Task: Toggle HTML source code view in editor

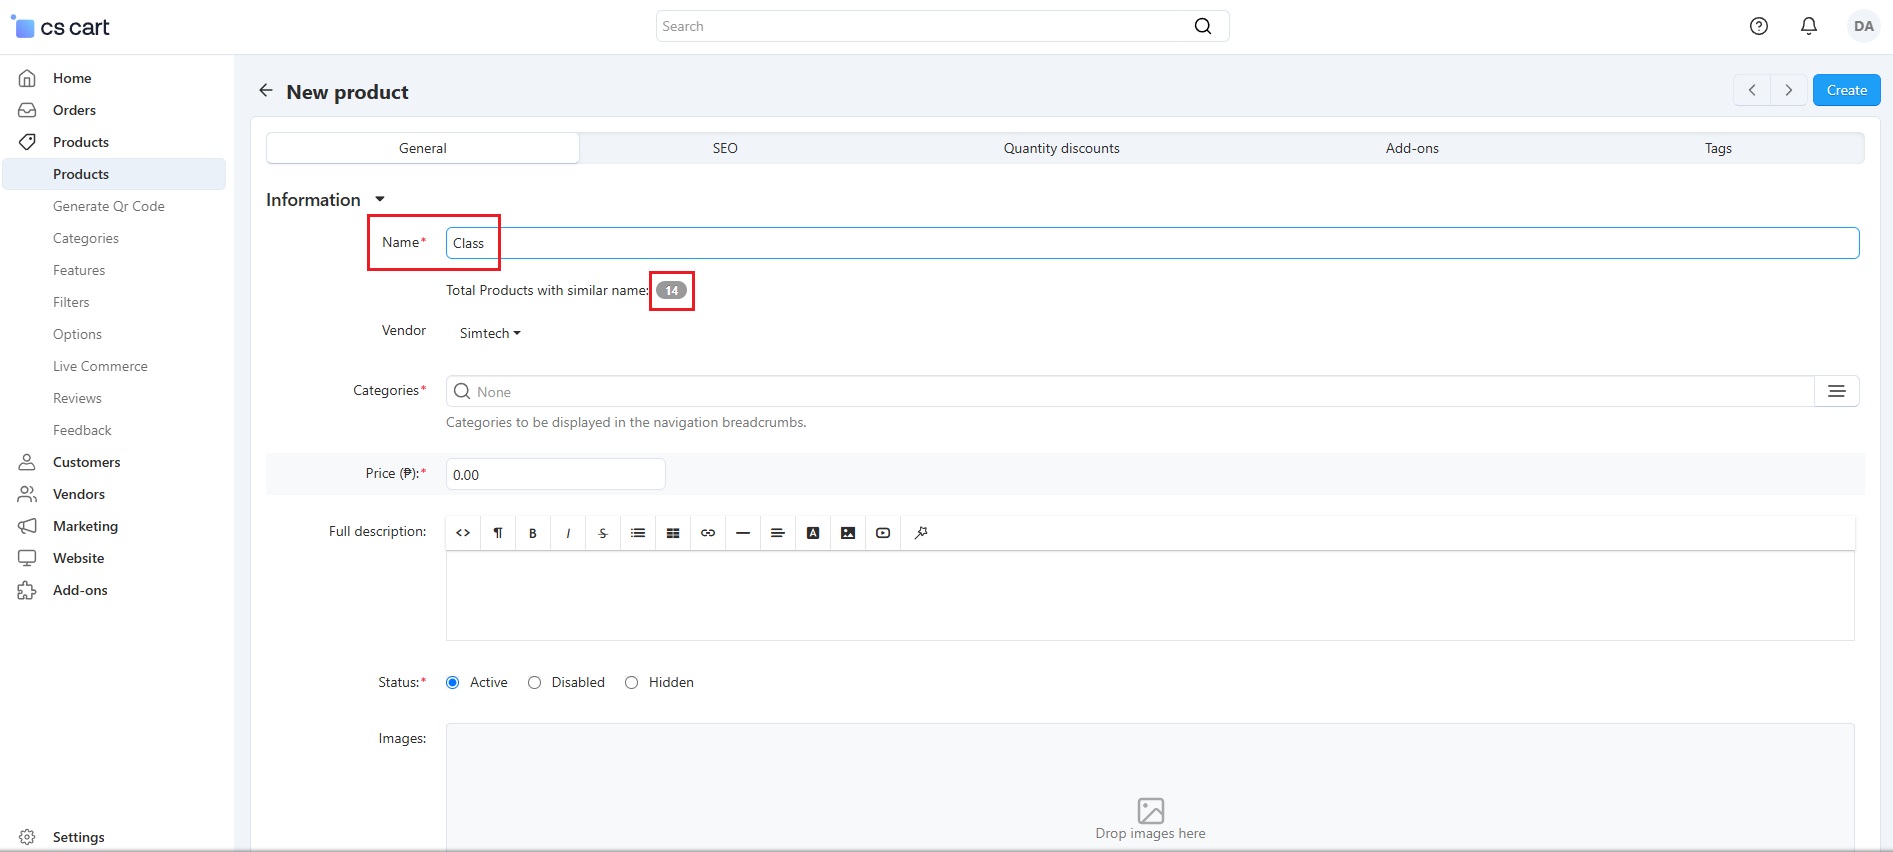Action: coord(463,533)
